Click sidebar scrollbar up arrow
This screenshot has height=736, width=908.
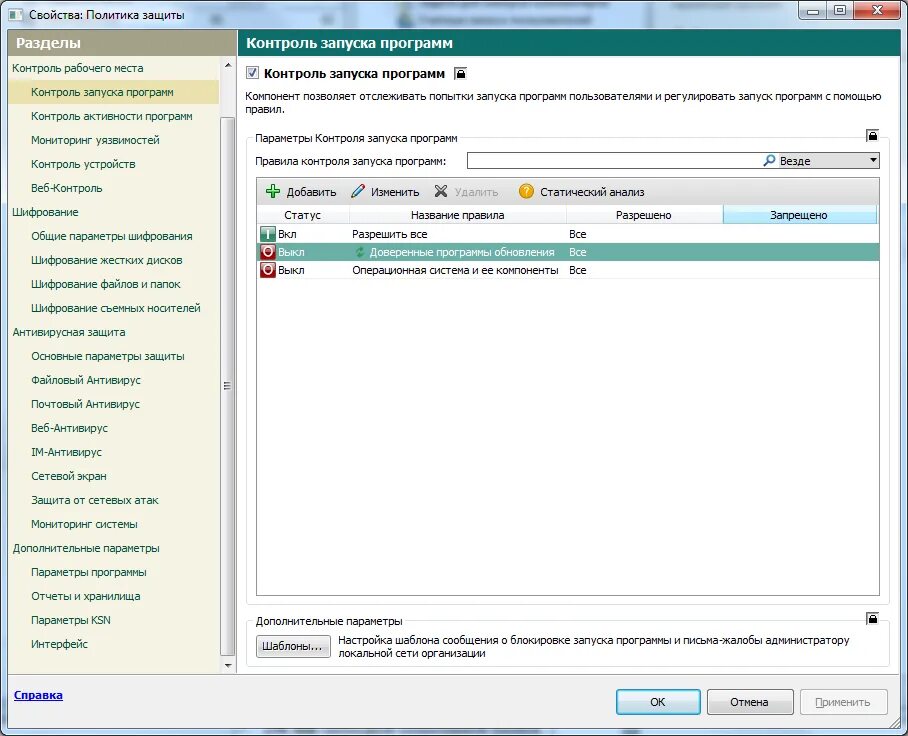point(228,65)
